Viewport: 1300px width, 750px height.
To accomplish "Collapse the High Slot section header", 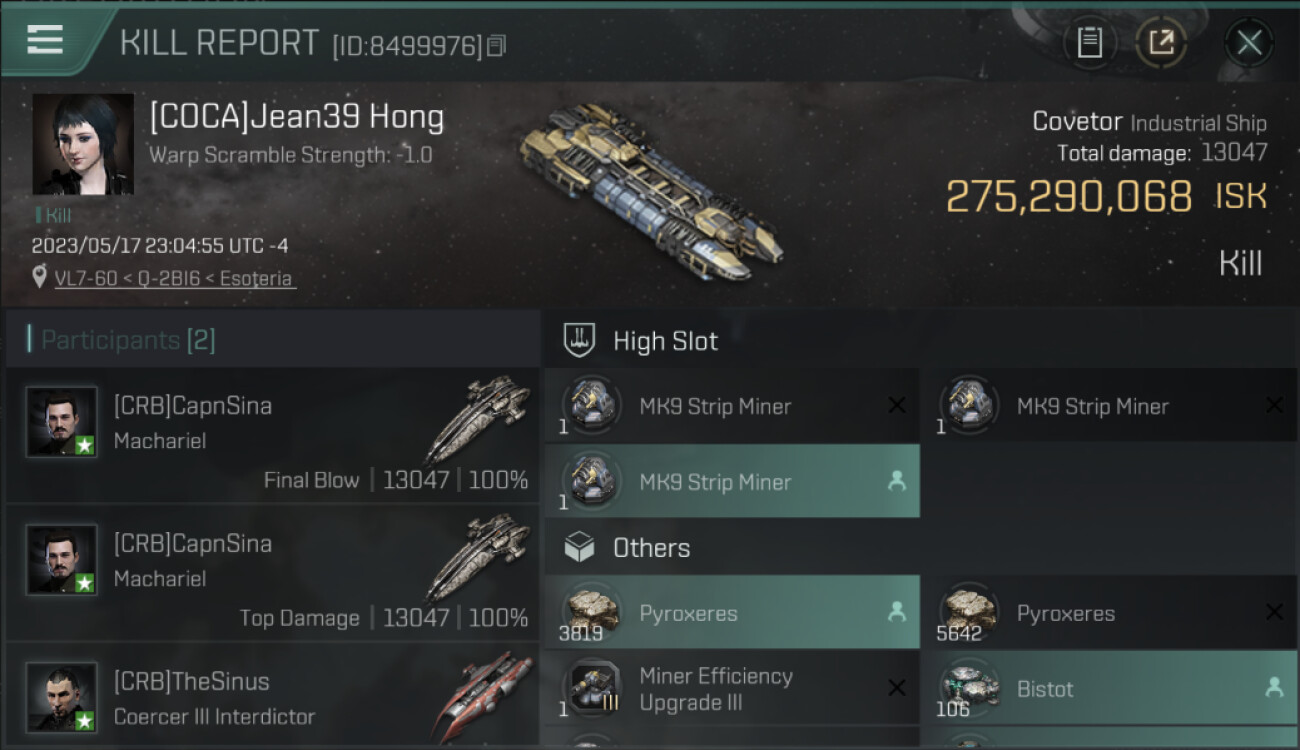I will pyautogui.click(x=921, y=341).
